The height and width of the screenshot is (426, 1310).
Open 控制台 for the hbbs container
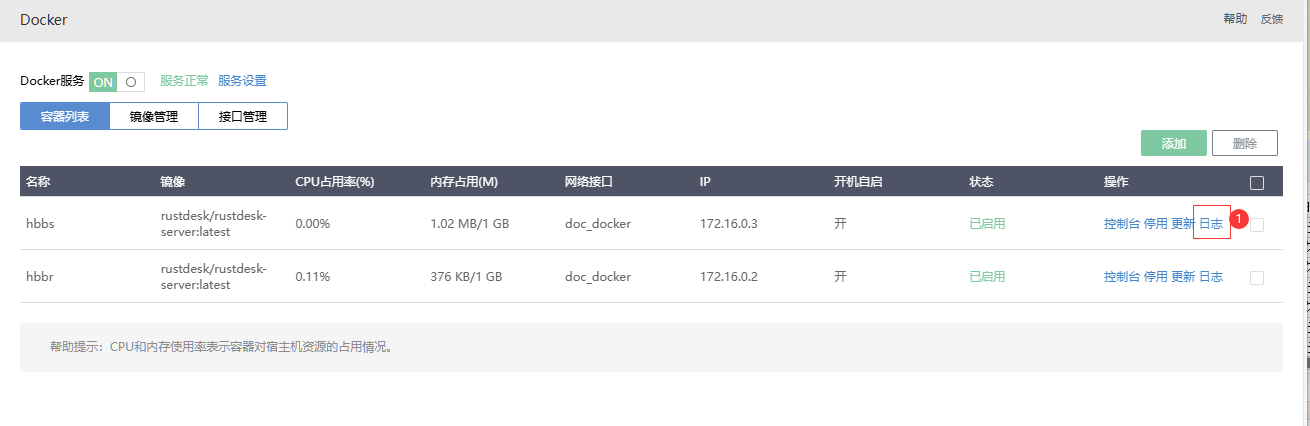coord(1122,224)
